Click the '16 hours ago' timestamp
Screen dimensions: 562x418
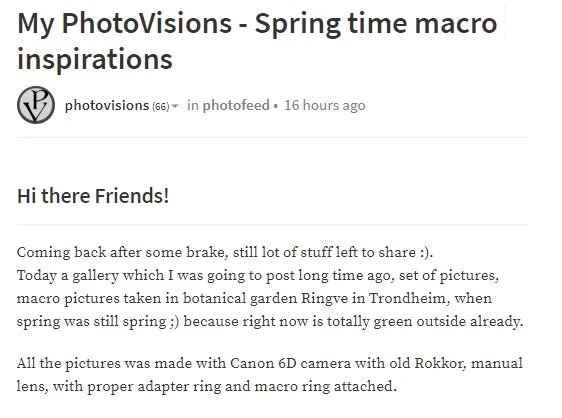click(325, 105)
